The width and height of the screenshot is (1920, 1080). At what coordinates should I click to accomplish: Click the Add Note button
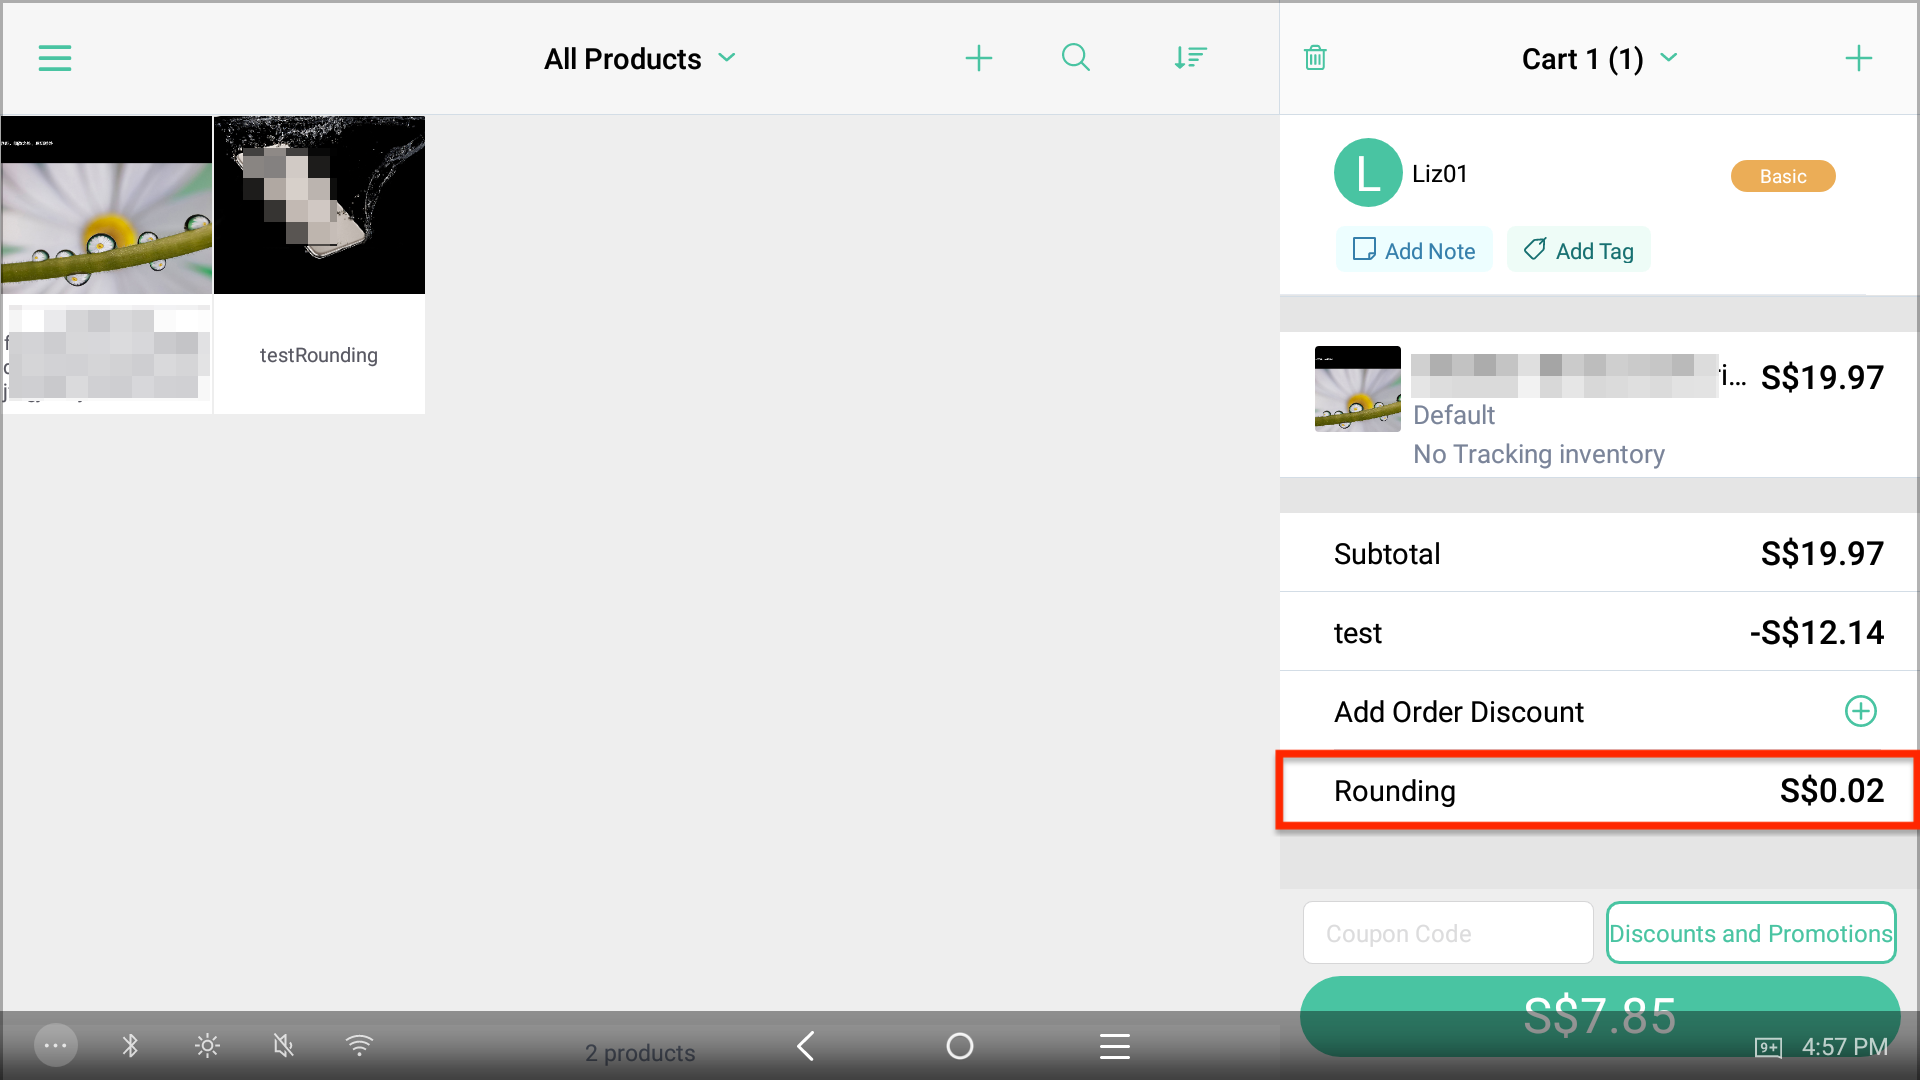pyautogui.click(x=1413, y=250)
